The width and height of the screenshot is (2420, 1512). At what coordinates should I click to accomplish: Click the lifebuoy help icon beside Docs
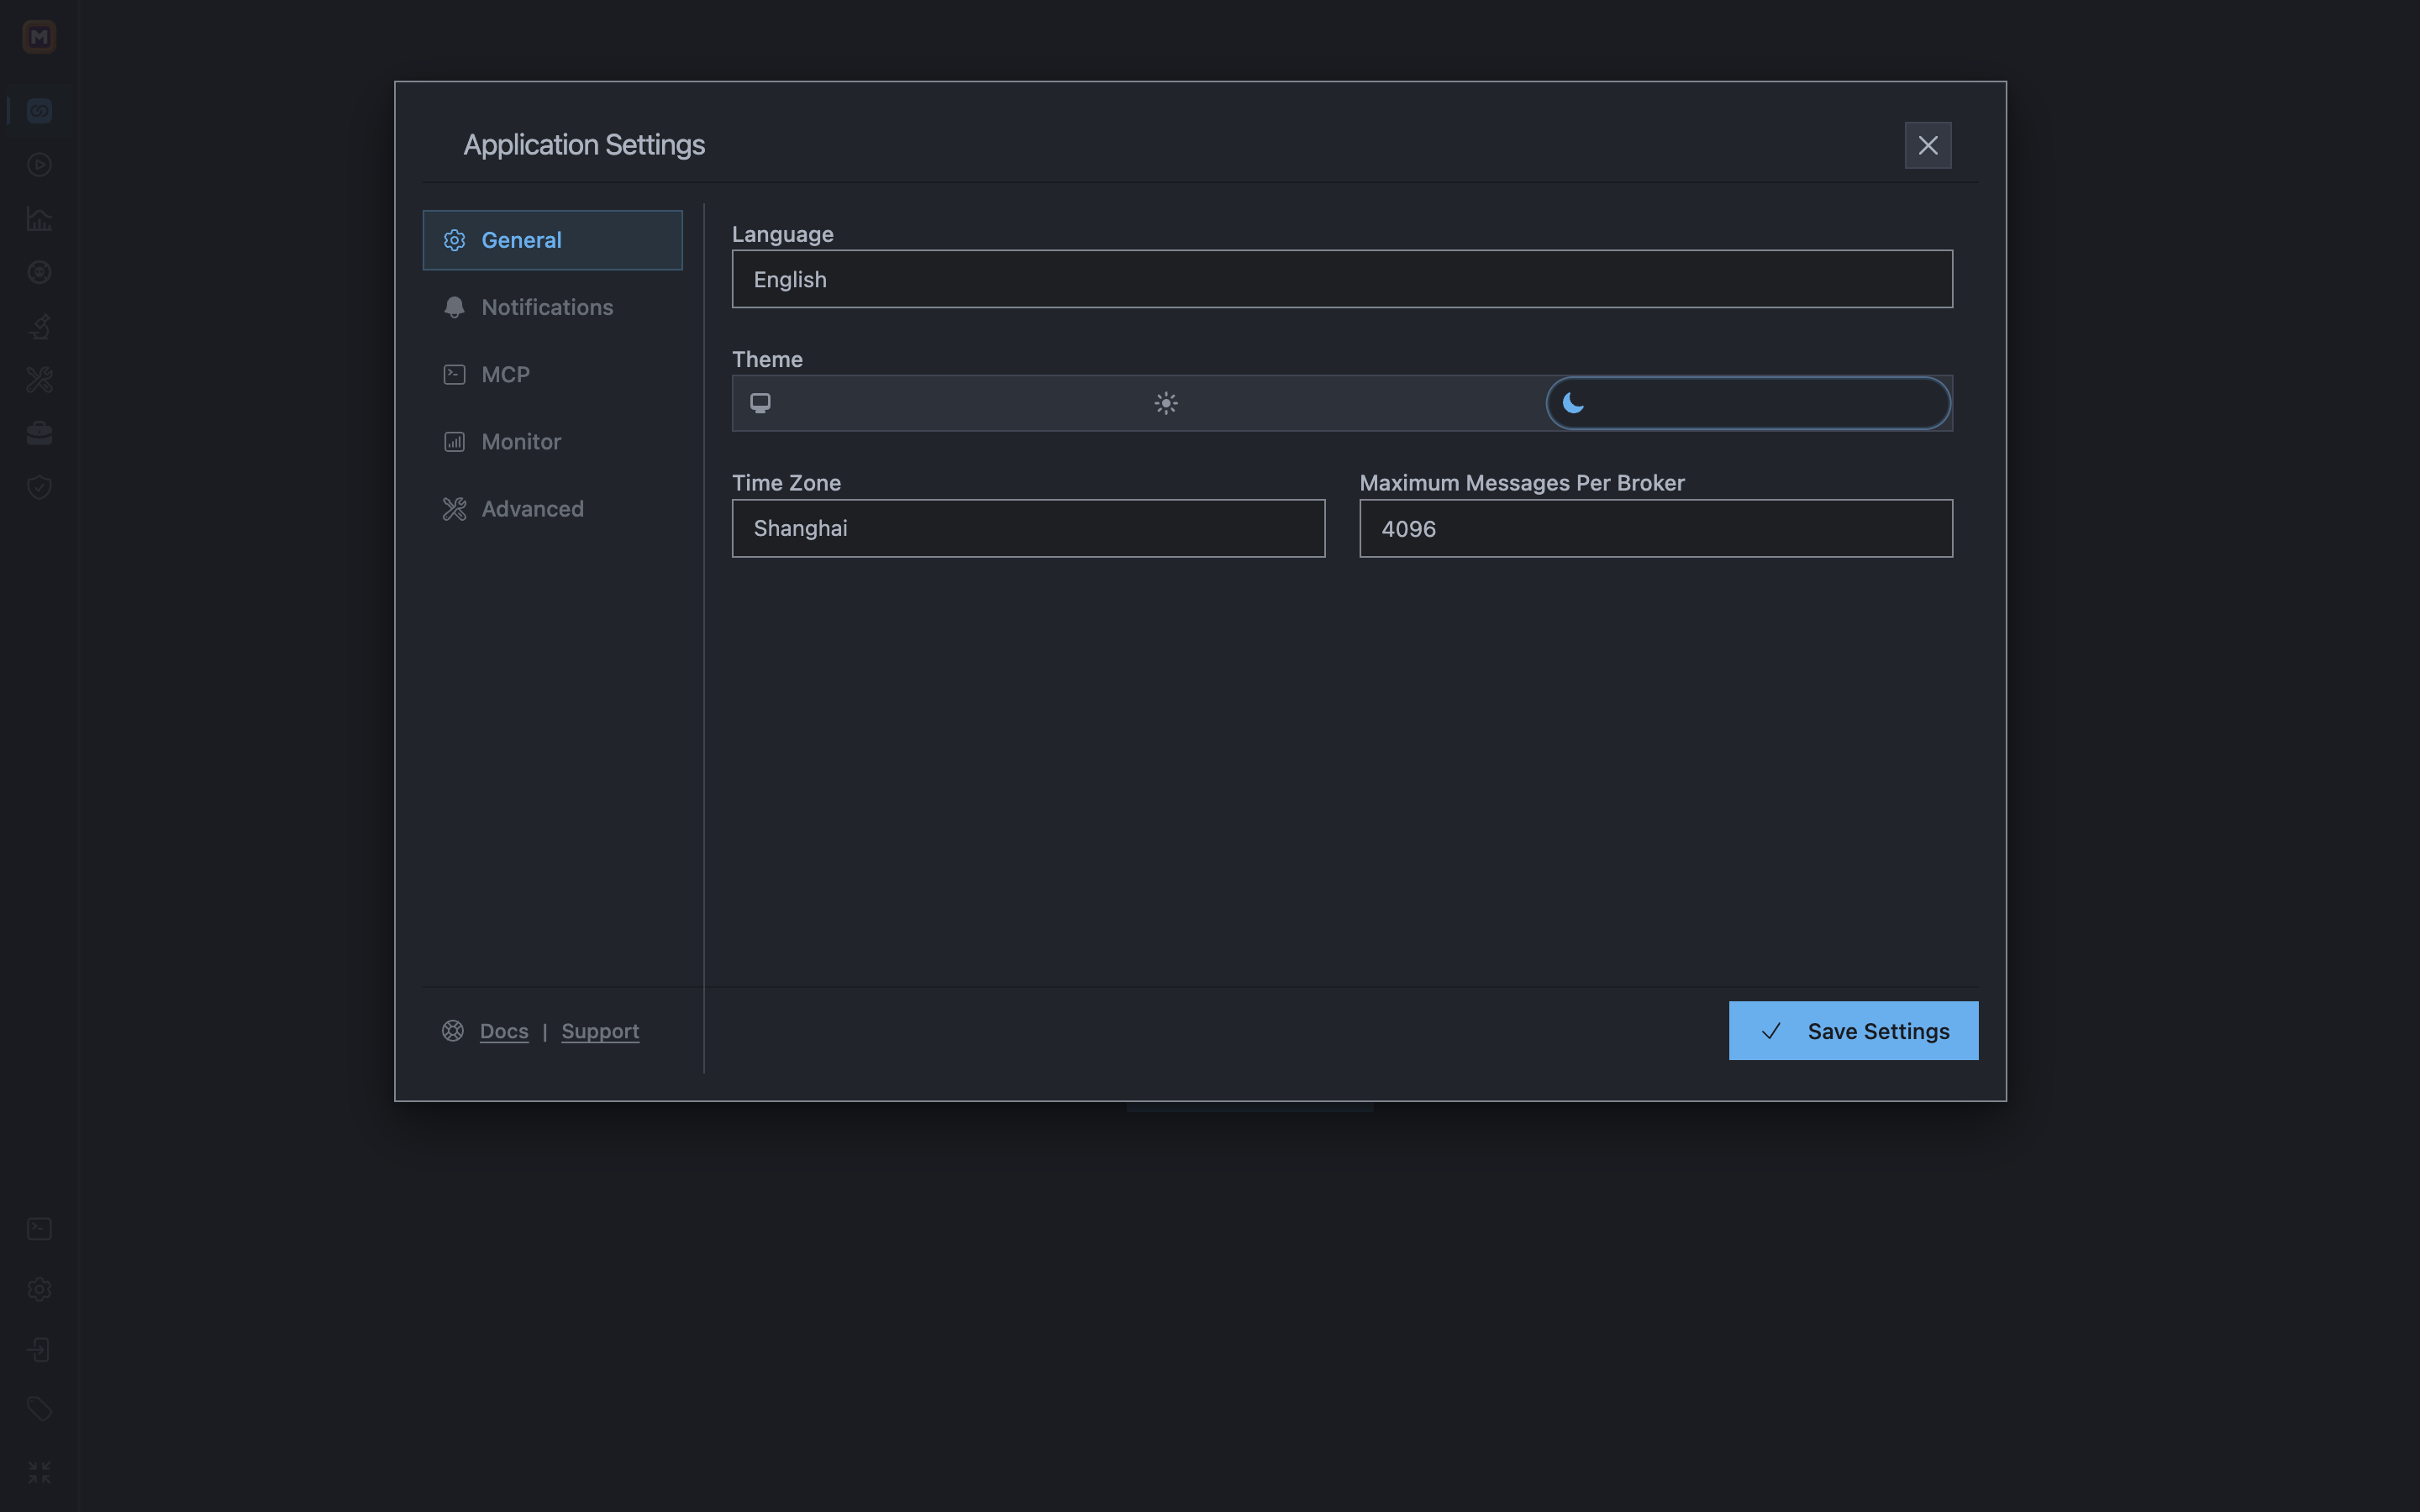(x=453, y=1031)
